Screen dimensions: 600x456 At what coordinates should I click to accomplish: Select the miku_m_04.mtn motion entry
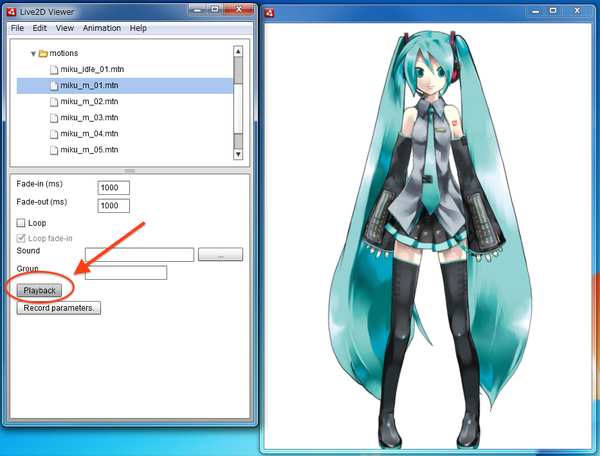click(89, 134)
